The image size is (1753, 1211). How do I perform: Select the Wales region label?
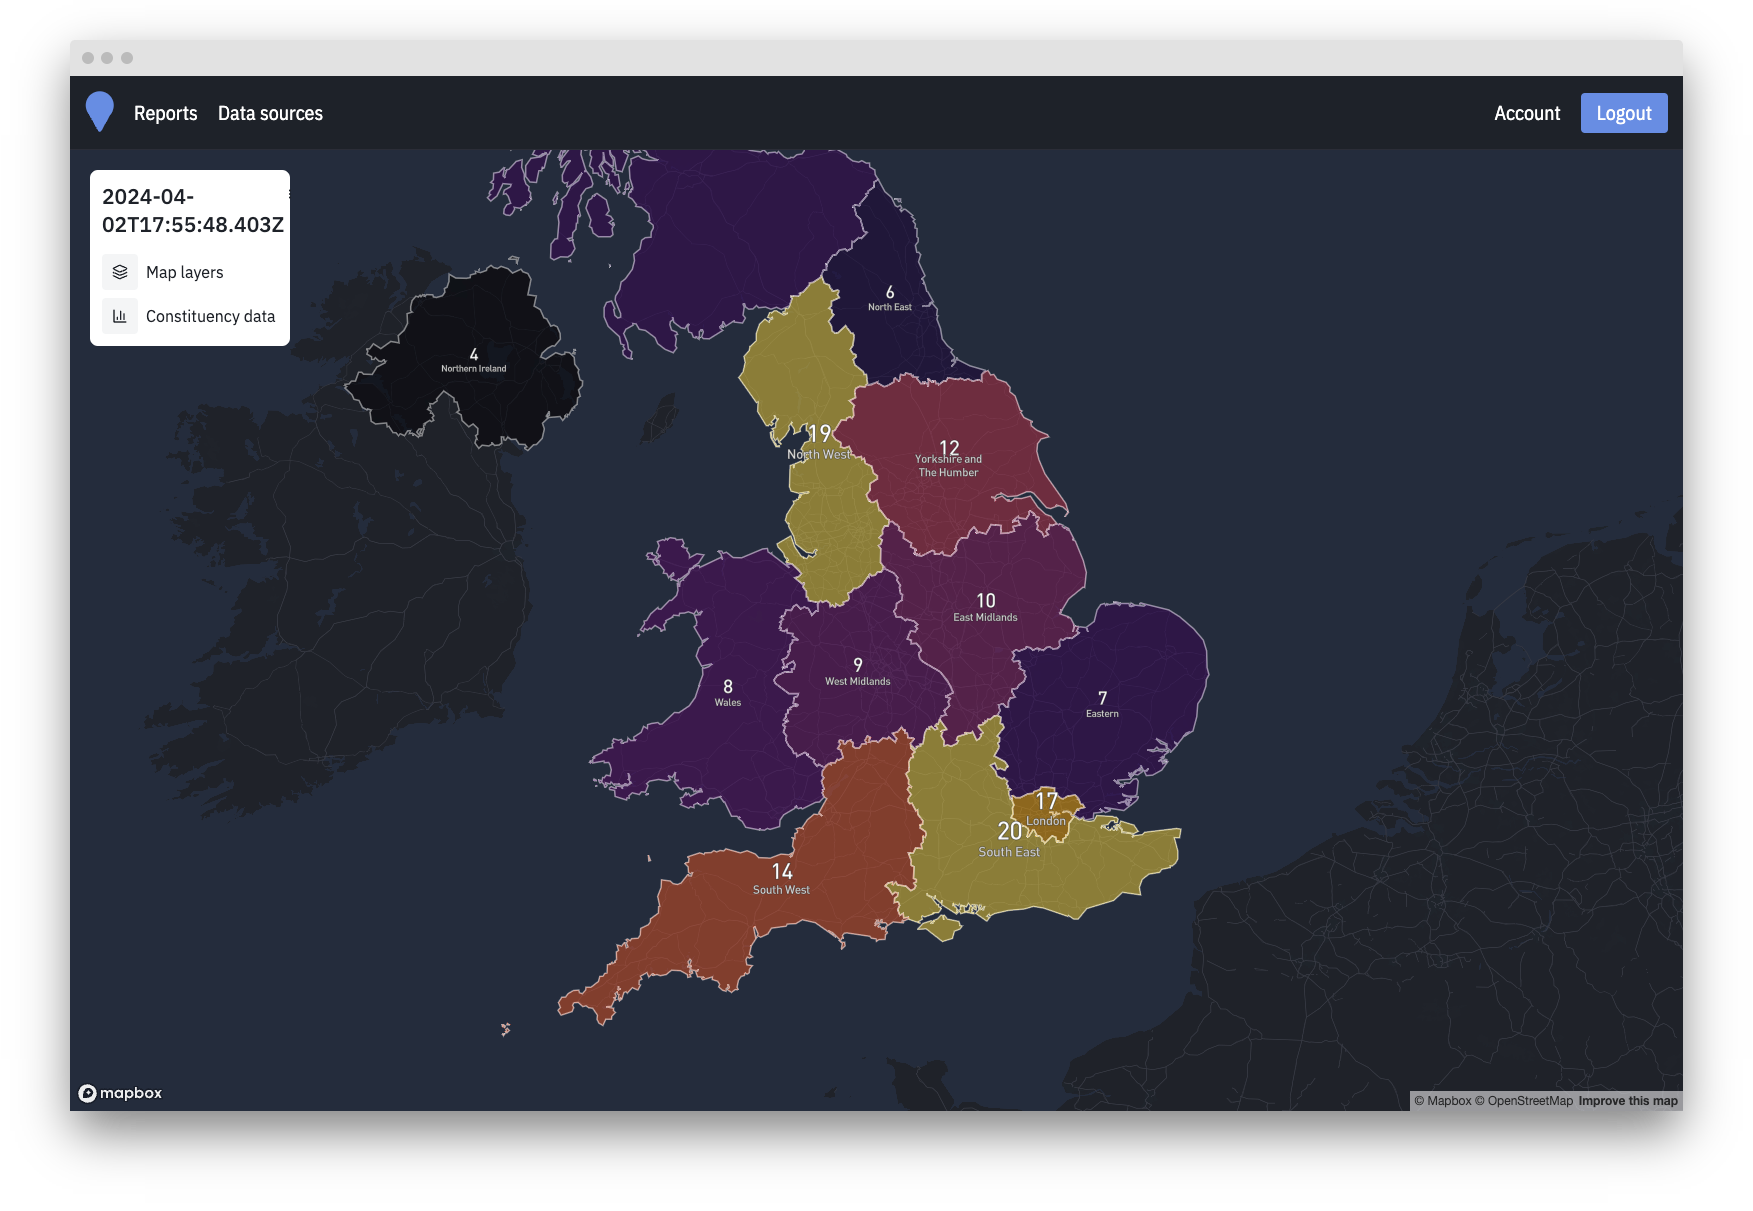pos(728,703)
